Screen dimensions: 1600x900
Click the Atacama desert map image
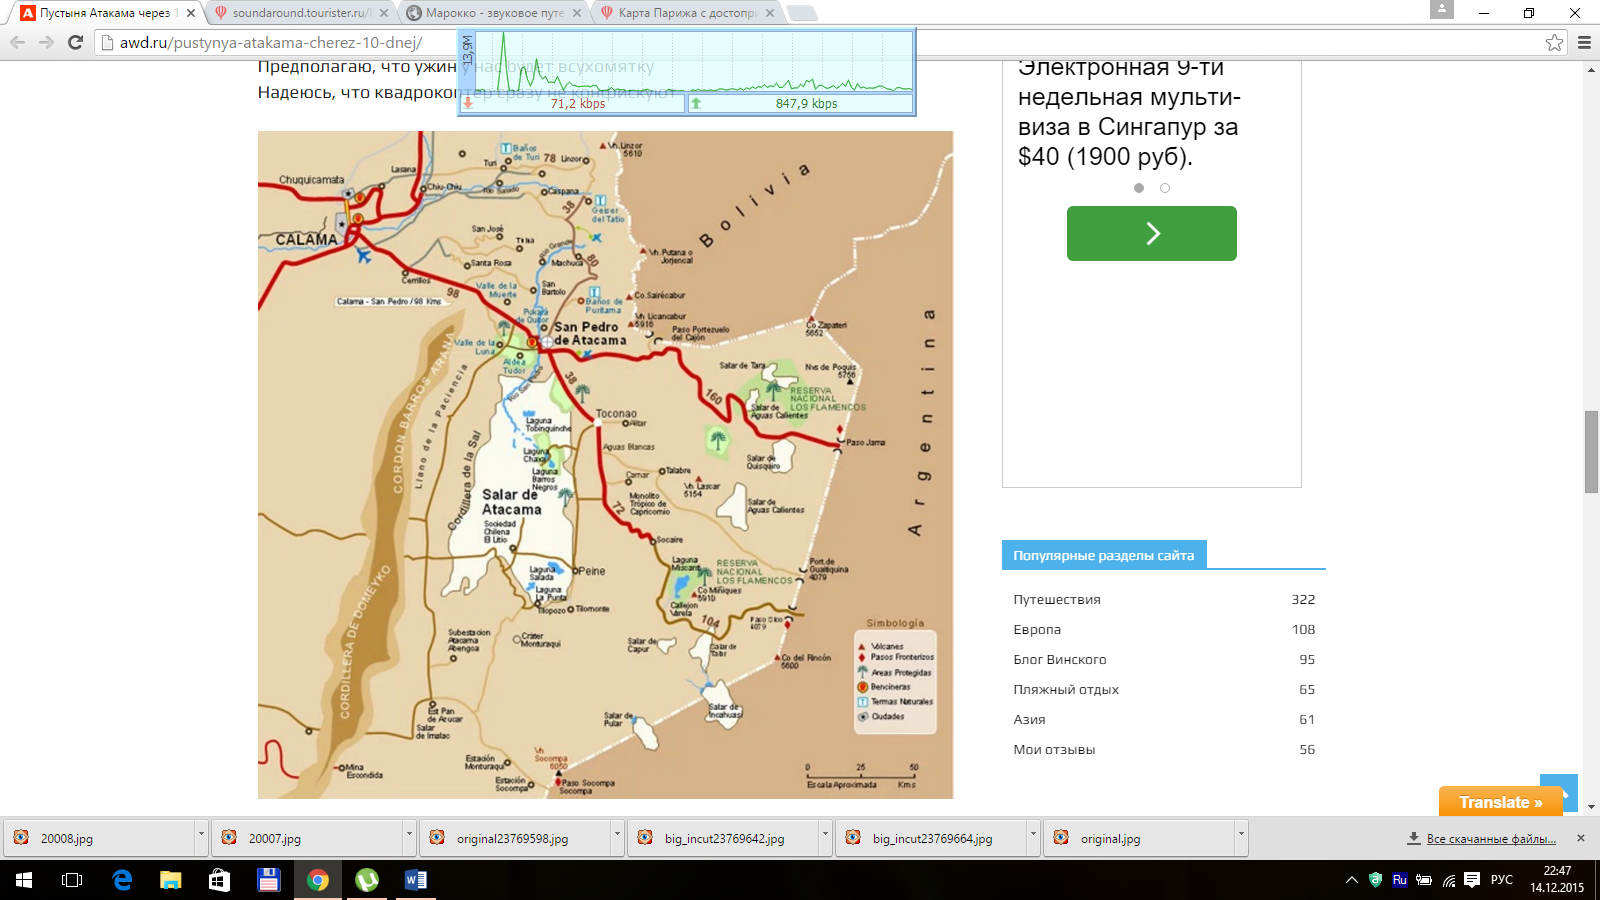605,465
